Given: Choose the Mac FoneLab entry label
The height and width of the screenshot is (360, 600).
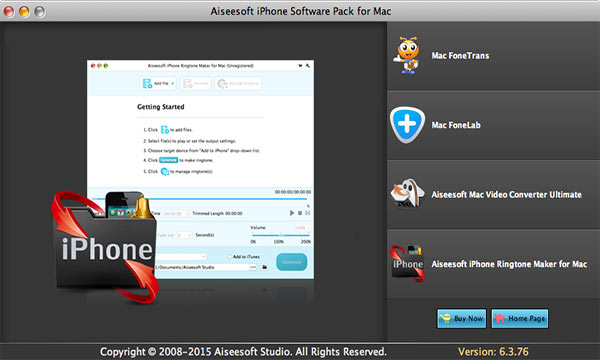Looking at the screenshot, I should point(456,125).
